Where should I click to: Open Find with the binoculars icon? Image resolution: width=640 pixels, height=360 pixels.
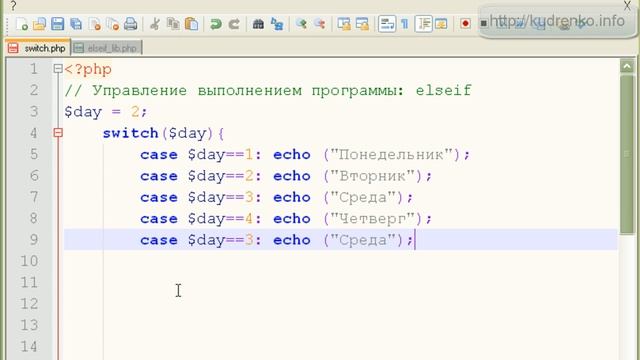coord(258,24)
